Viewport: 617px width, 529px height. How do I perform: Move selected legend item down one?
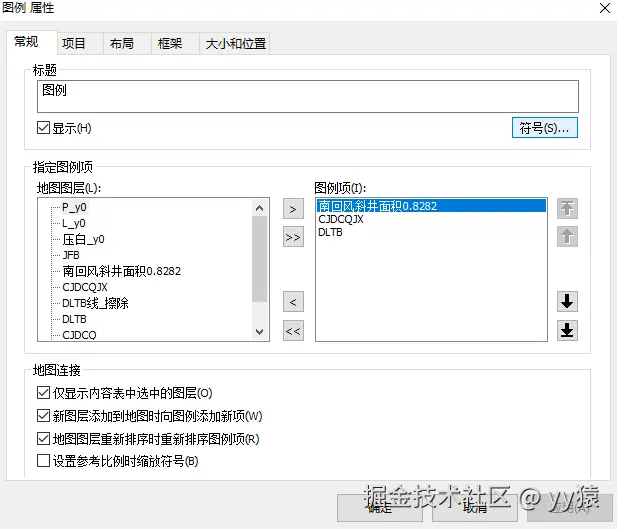pyautogui.click(x=567, y=301)
